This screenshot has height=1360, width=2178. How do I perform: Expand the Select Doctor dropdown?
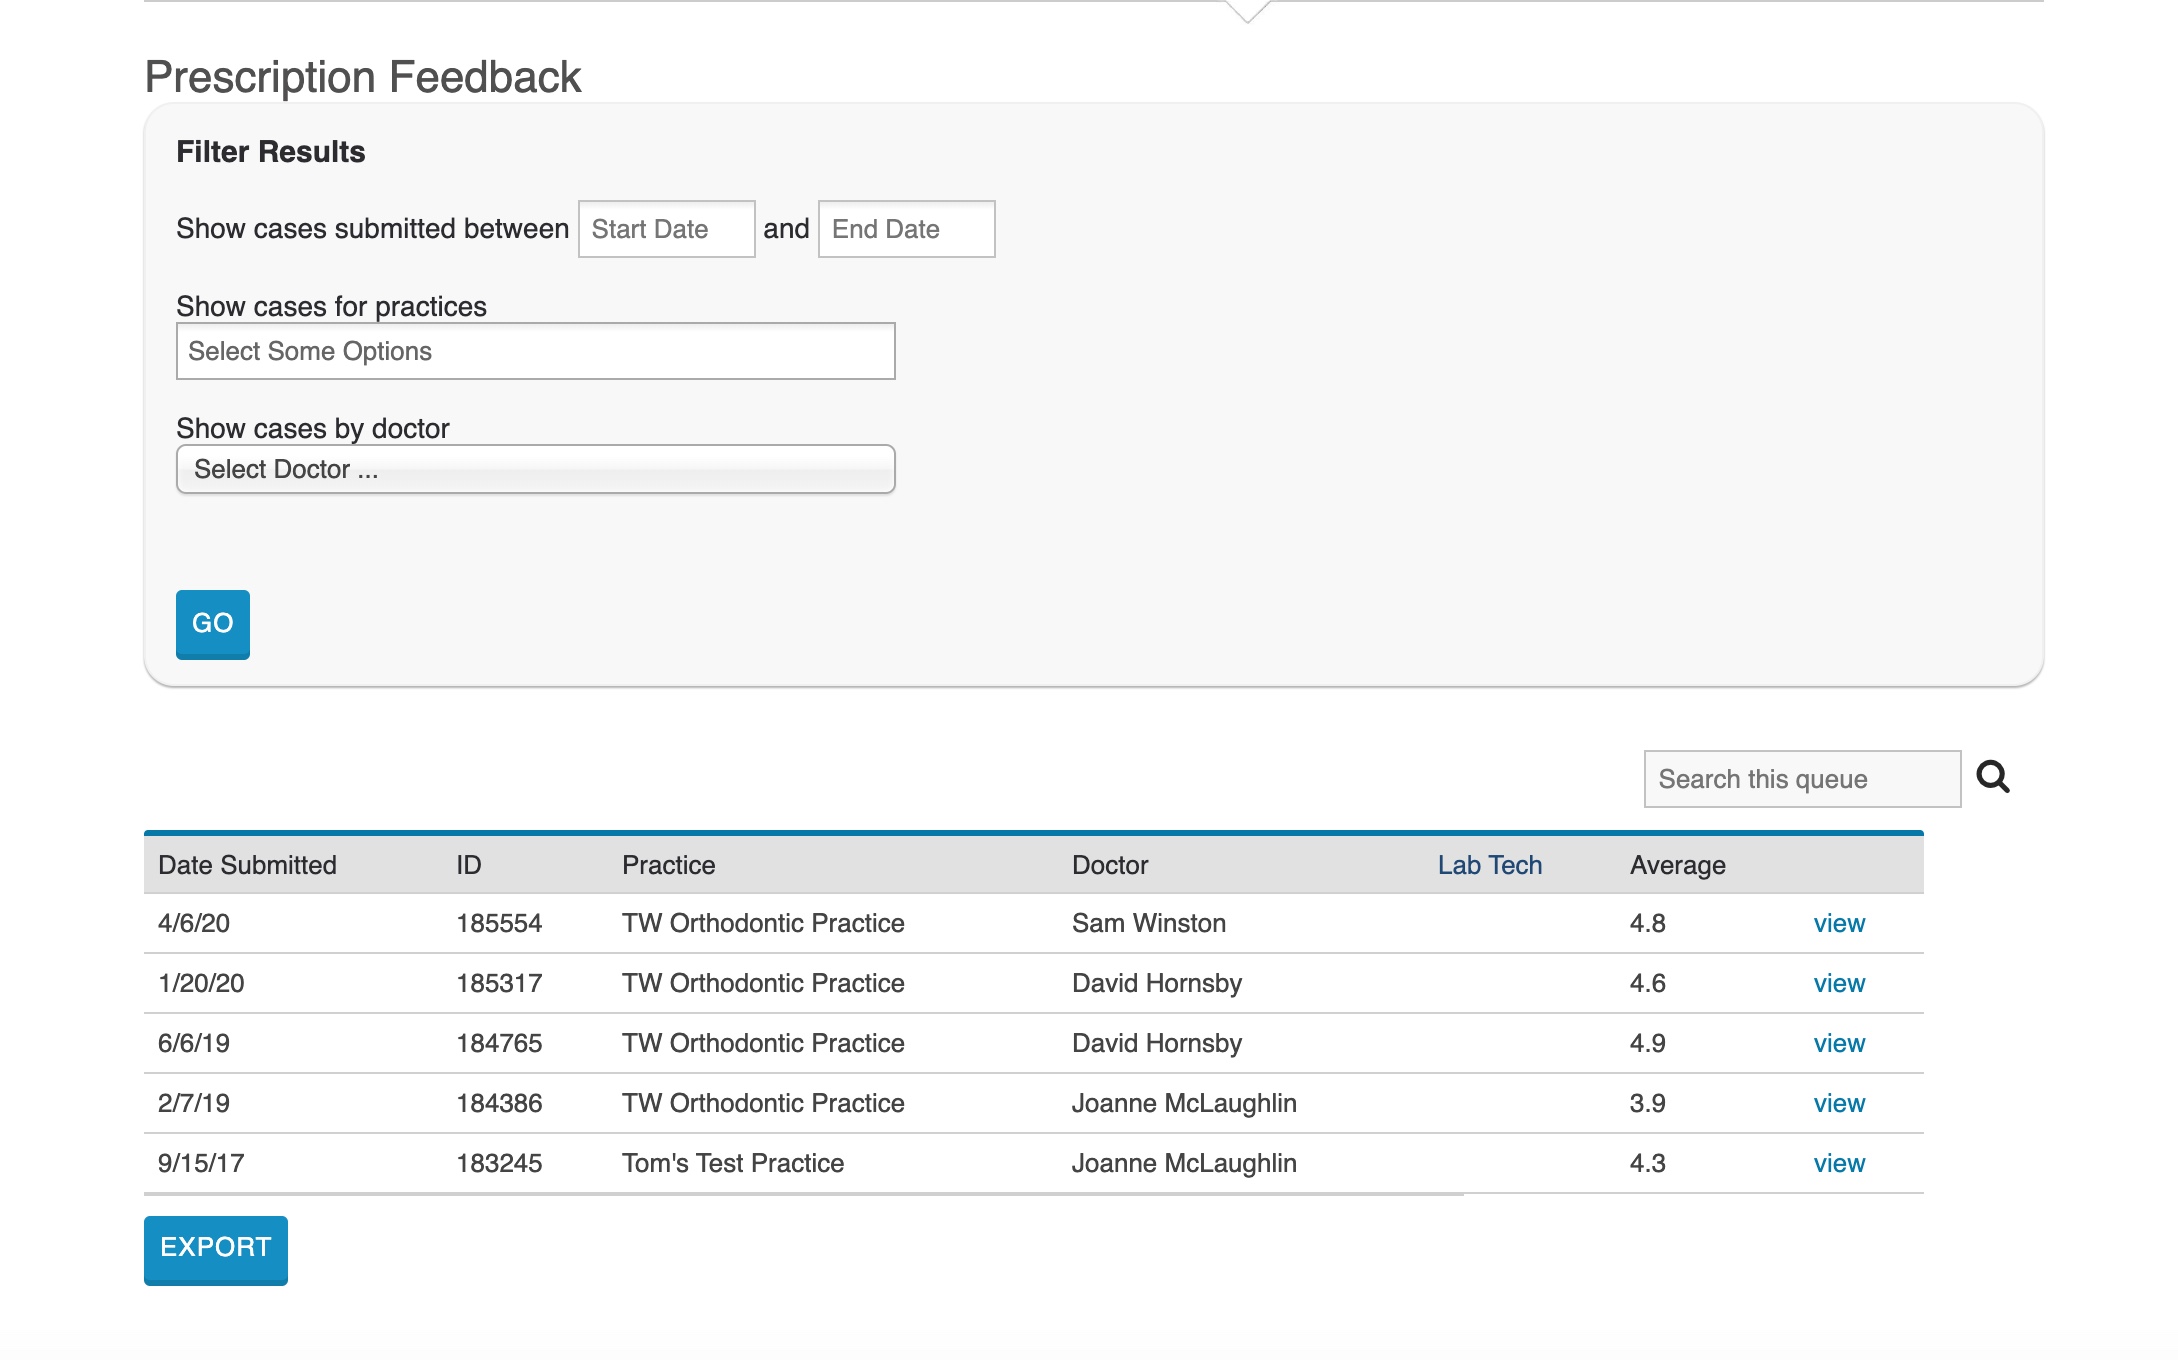[535, 469]
